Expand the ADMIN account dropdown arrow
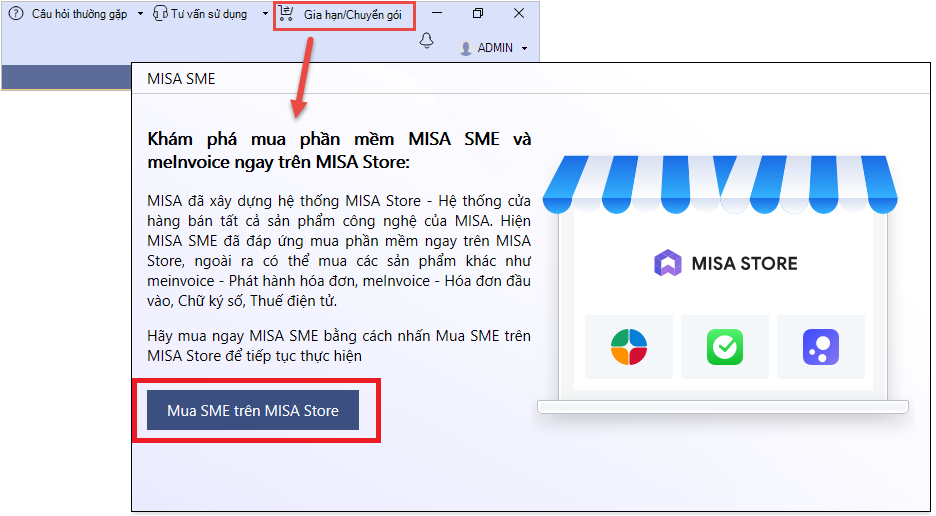The height and width of the screenshot is (516, 936). coord(524,48)
